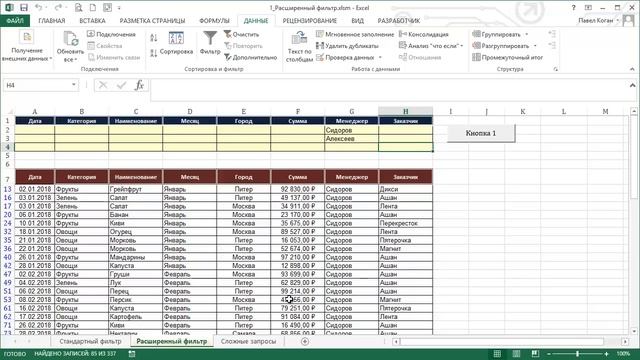The image size is (640, 360).
Task: Click the Redo arrow icon
Action: 58,7
